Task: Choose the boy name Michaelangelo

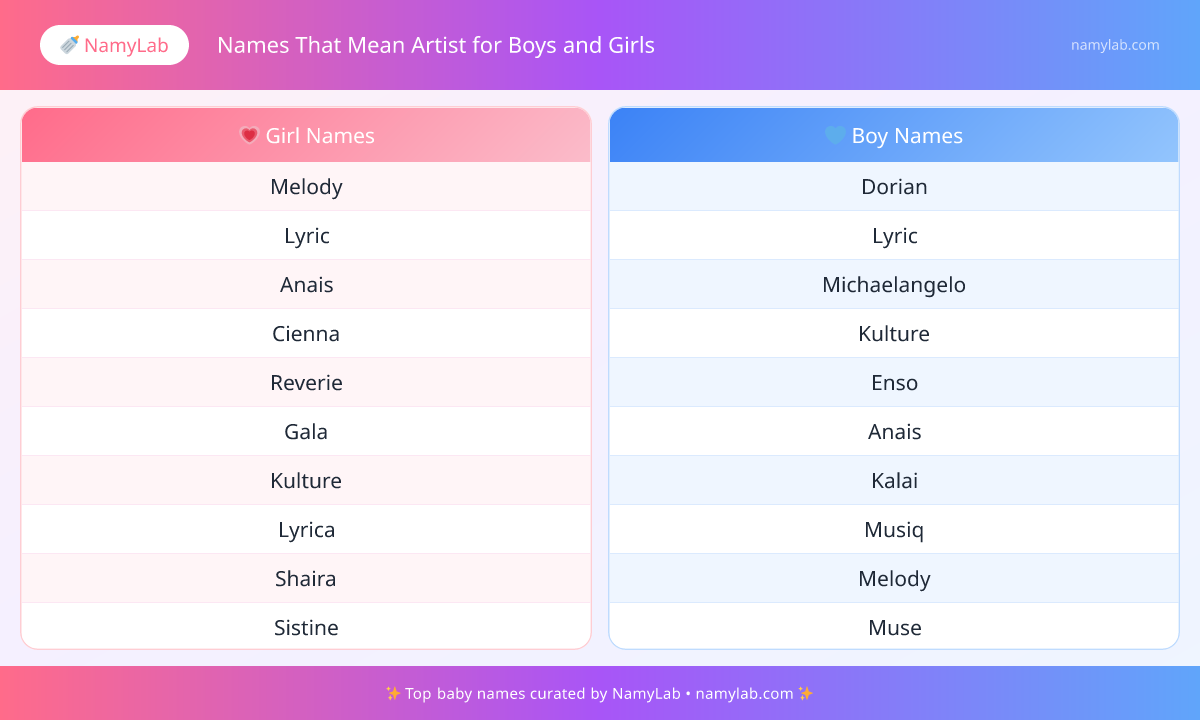Action: pos(894,285)
